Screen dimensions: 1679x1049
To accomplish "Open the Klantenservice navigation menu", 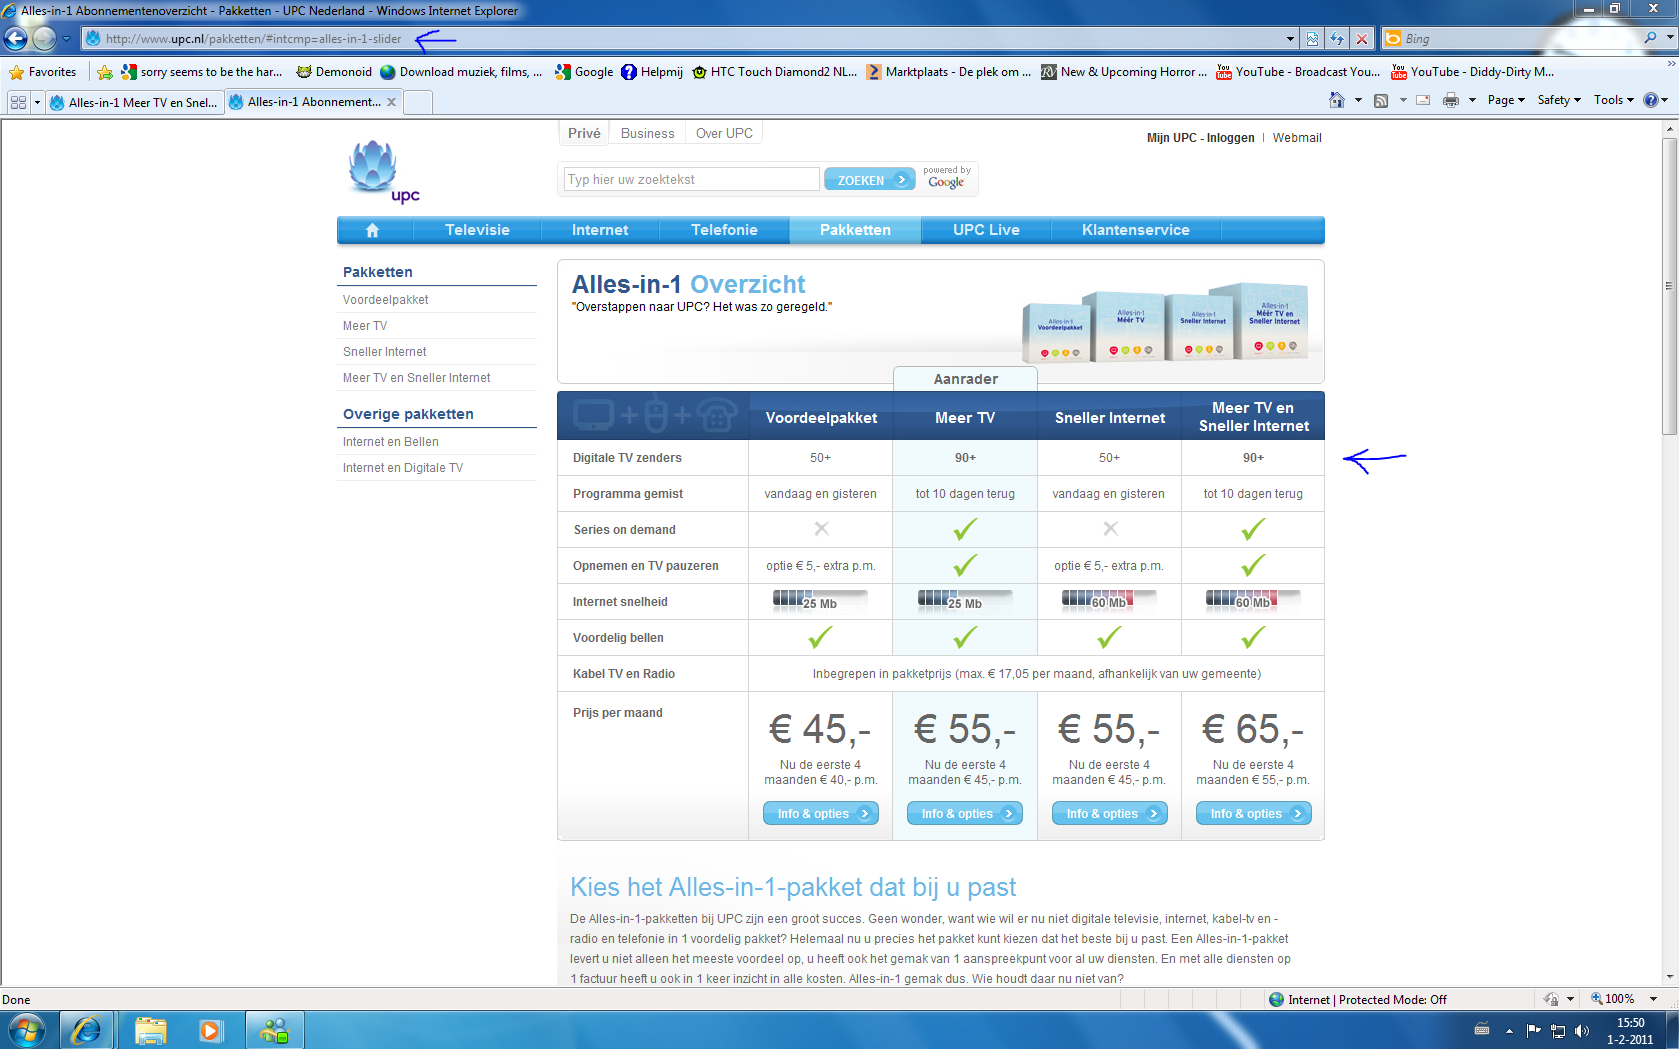I will (x=1135, y=230).
